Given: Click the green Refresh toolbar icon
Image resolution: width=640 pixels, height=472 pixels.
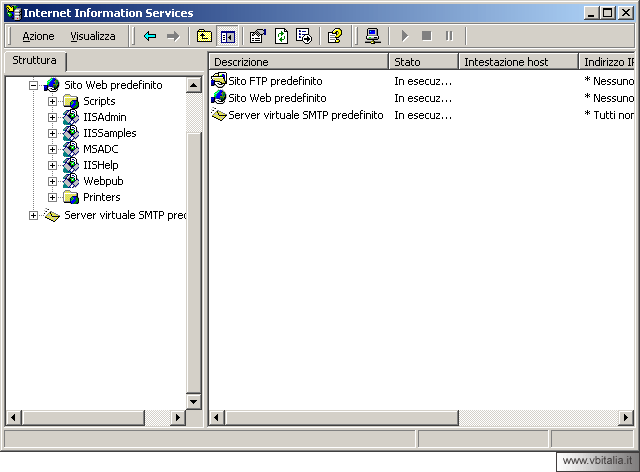Looking at the screenshot, I should 281,36.
